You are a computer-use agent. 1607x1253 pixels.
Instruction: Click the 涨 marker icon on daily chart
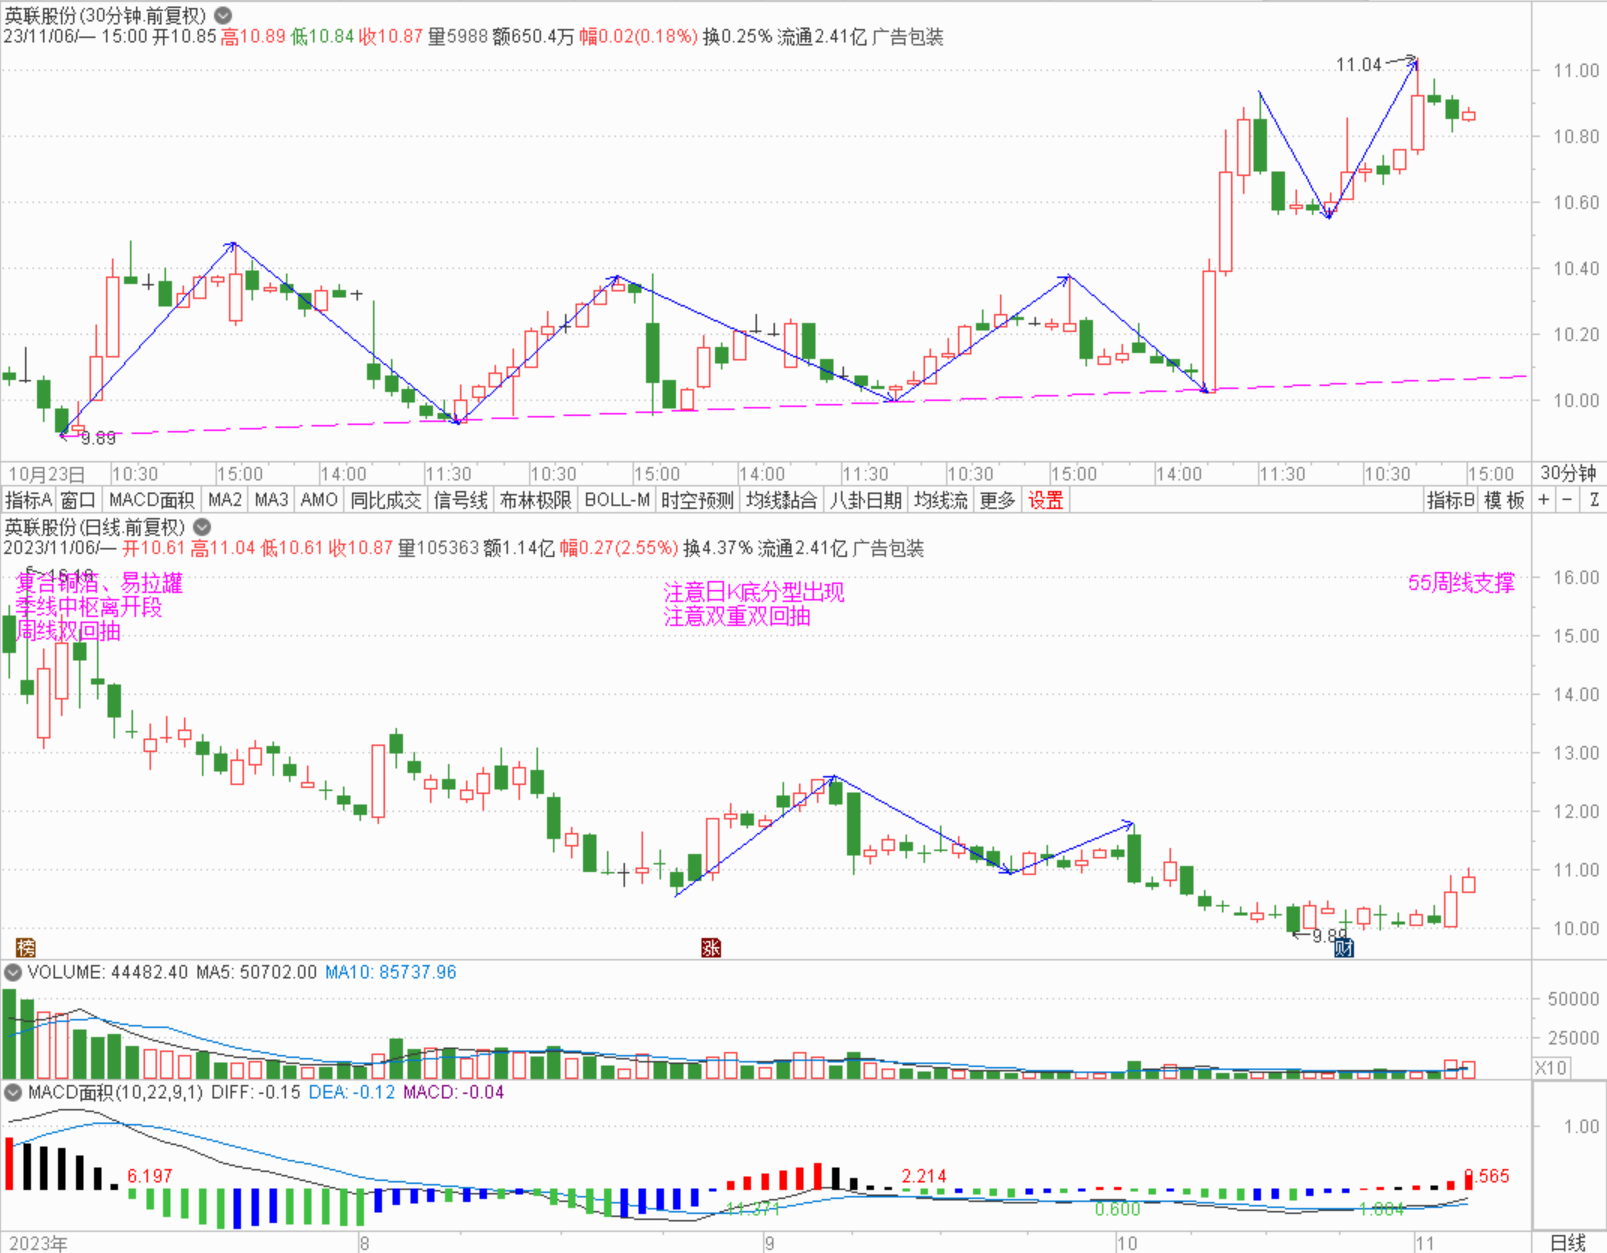point(711,947)
